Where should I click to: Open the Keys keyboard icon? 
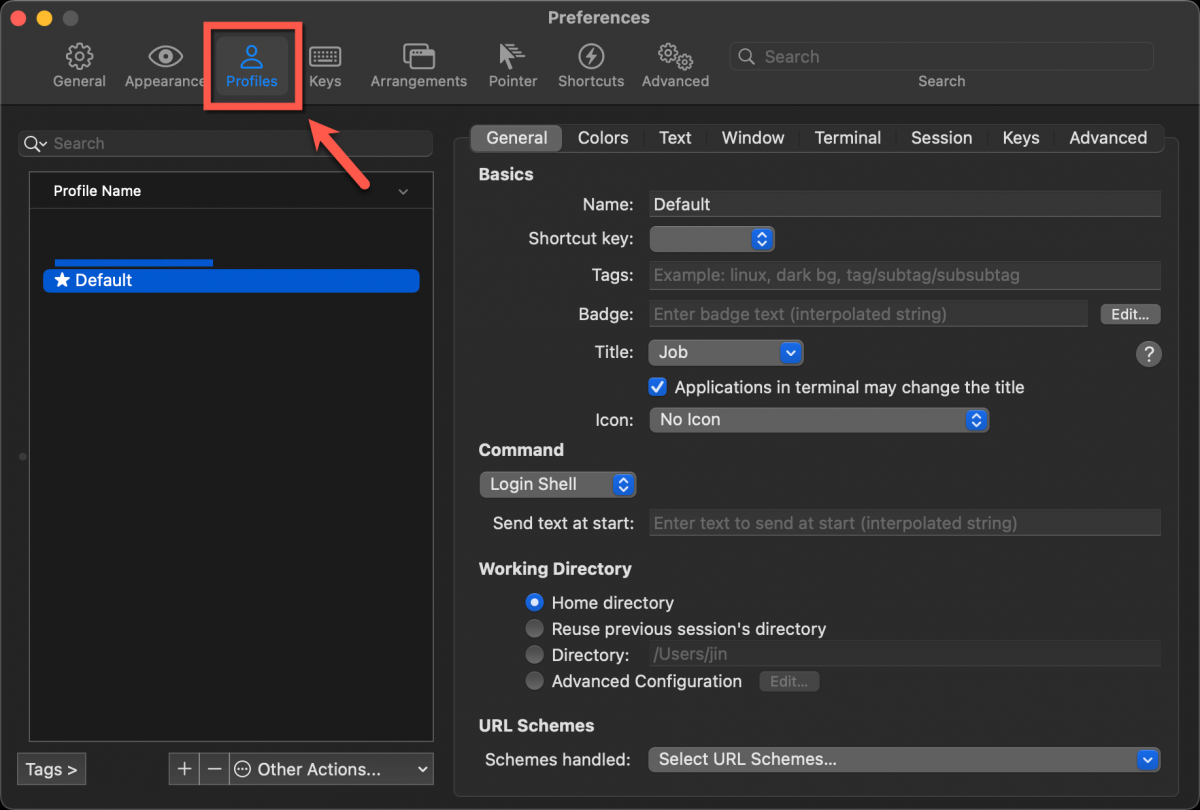(x=325, y=56)
